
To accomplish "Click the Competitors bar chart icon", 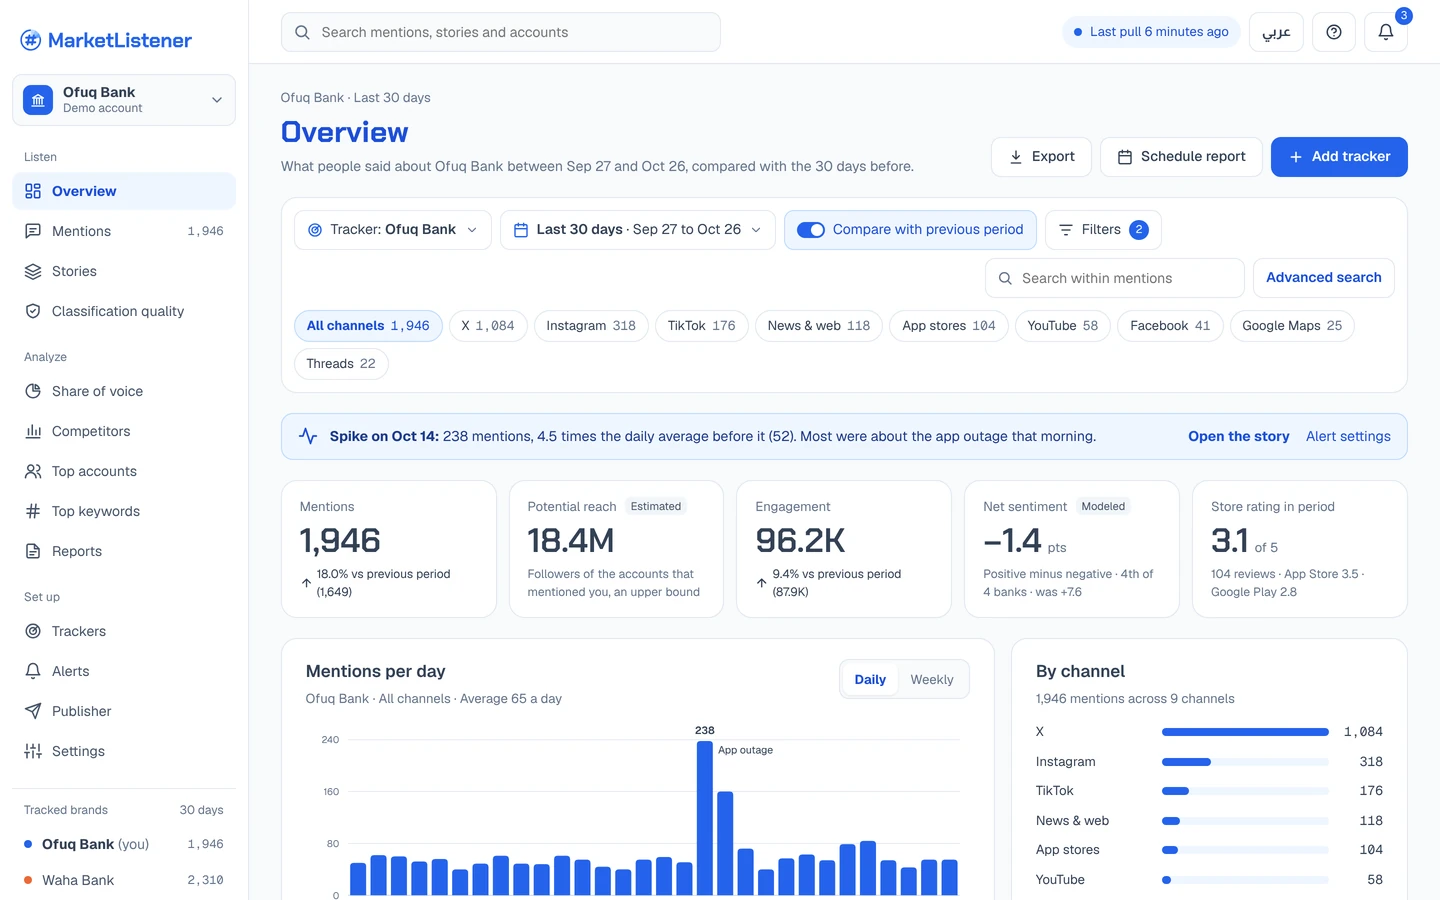I will [33, 431].
